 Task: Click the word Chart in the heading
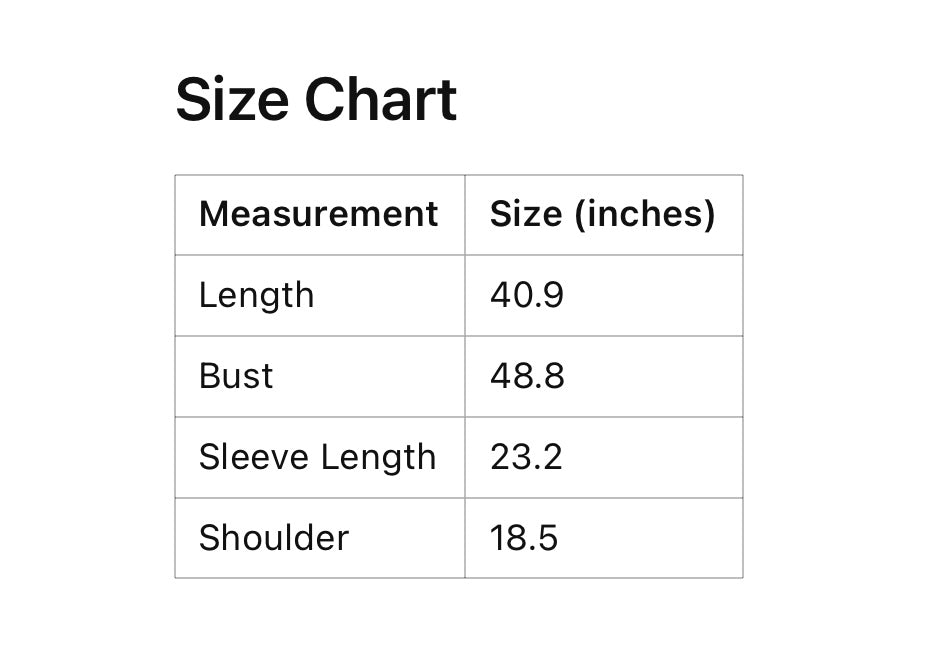pos(381,100)
